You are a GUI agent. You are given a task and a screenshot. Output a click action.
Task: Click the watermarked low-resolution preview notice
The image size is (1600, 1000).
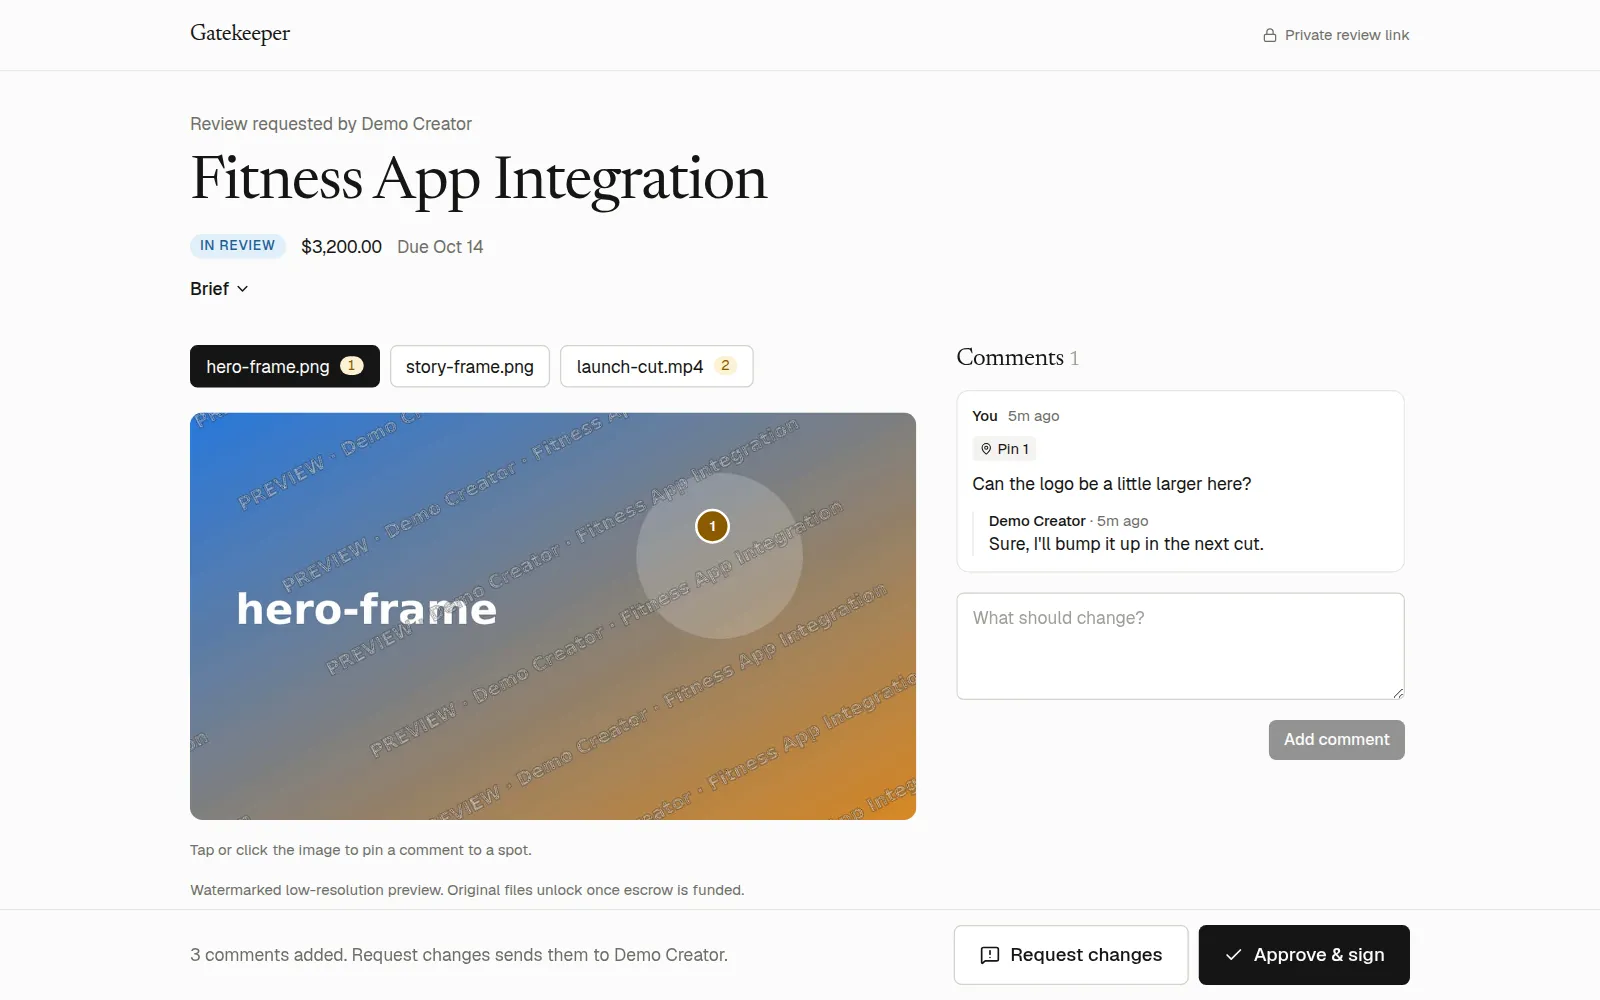(x=467, y=890)
